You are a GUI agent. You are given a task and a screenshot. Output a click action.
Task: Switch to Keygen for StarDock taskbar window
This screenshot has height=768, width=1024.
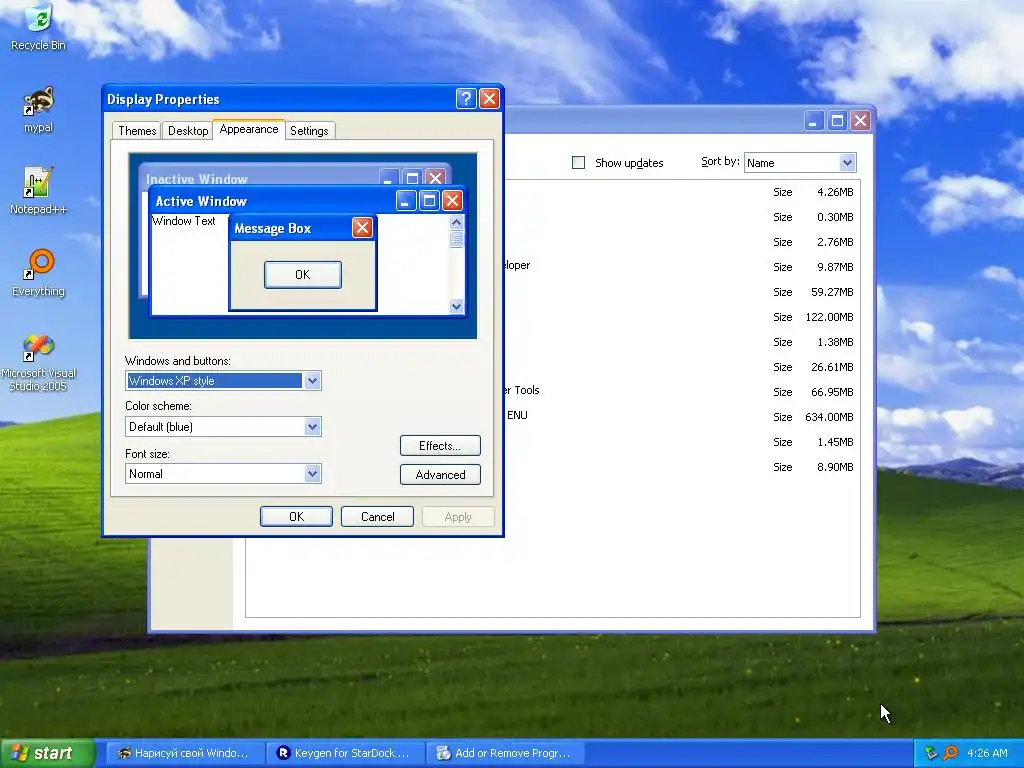pyautogui.click(x=345, y=753)
